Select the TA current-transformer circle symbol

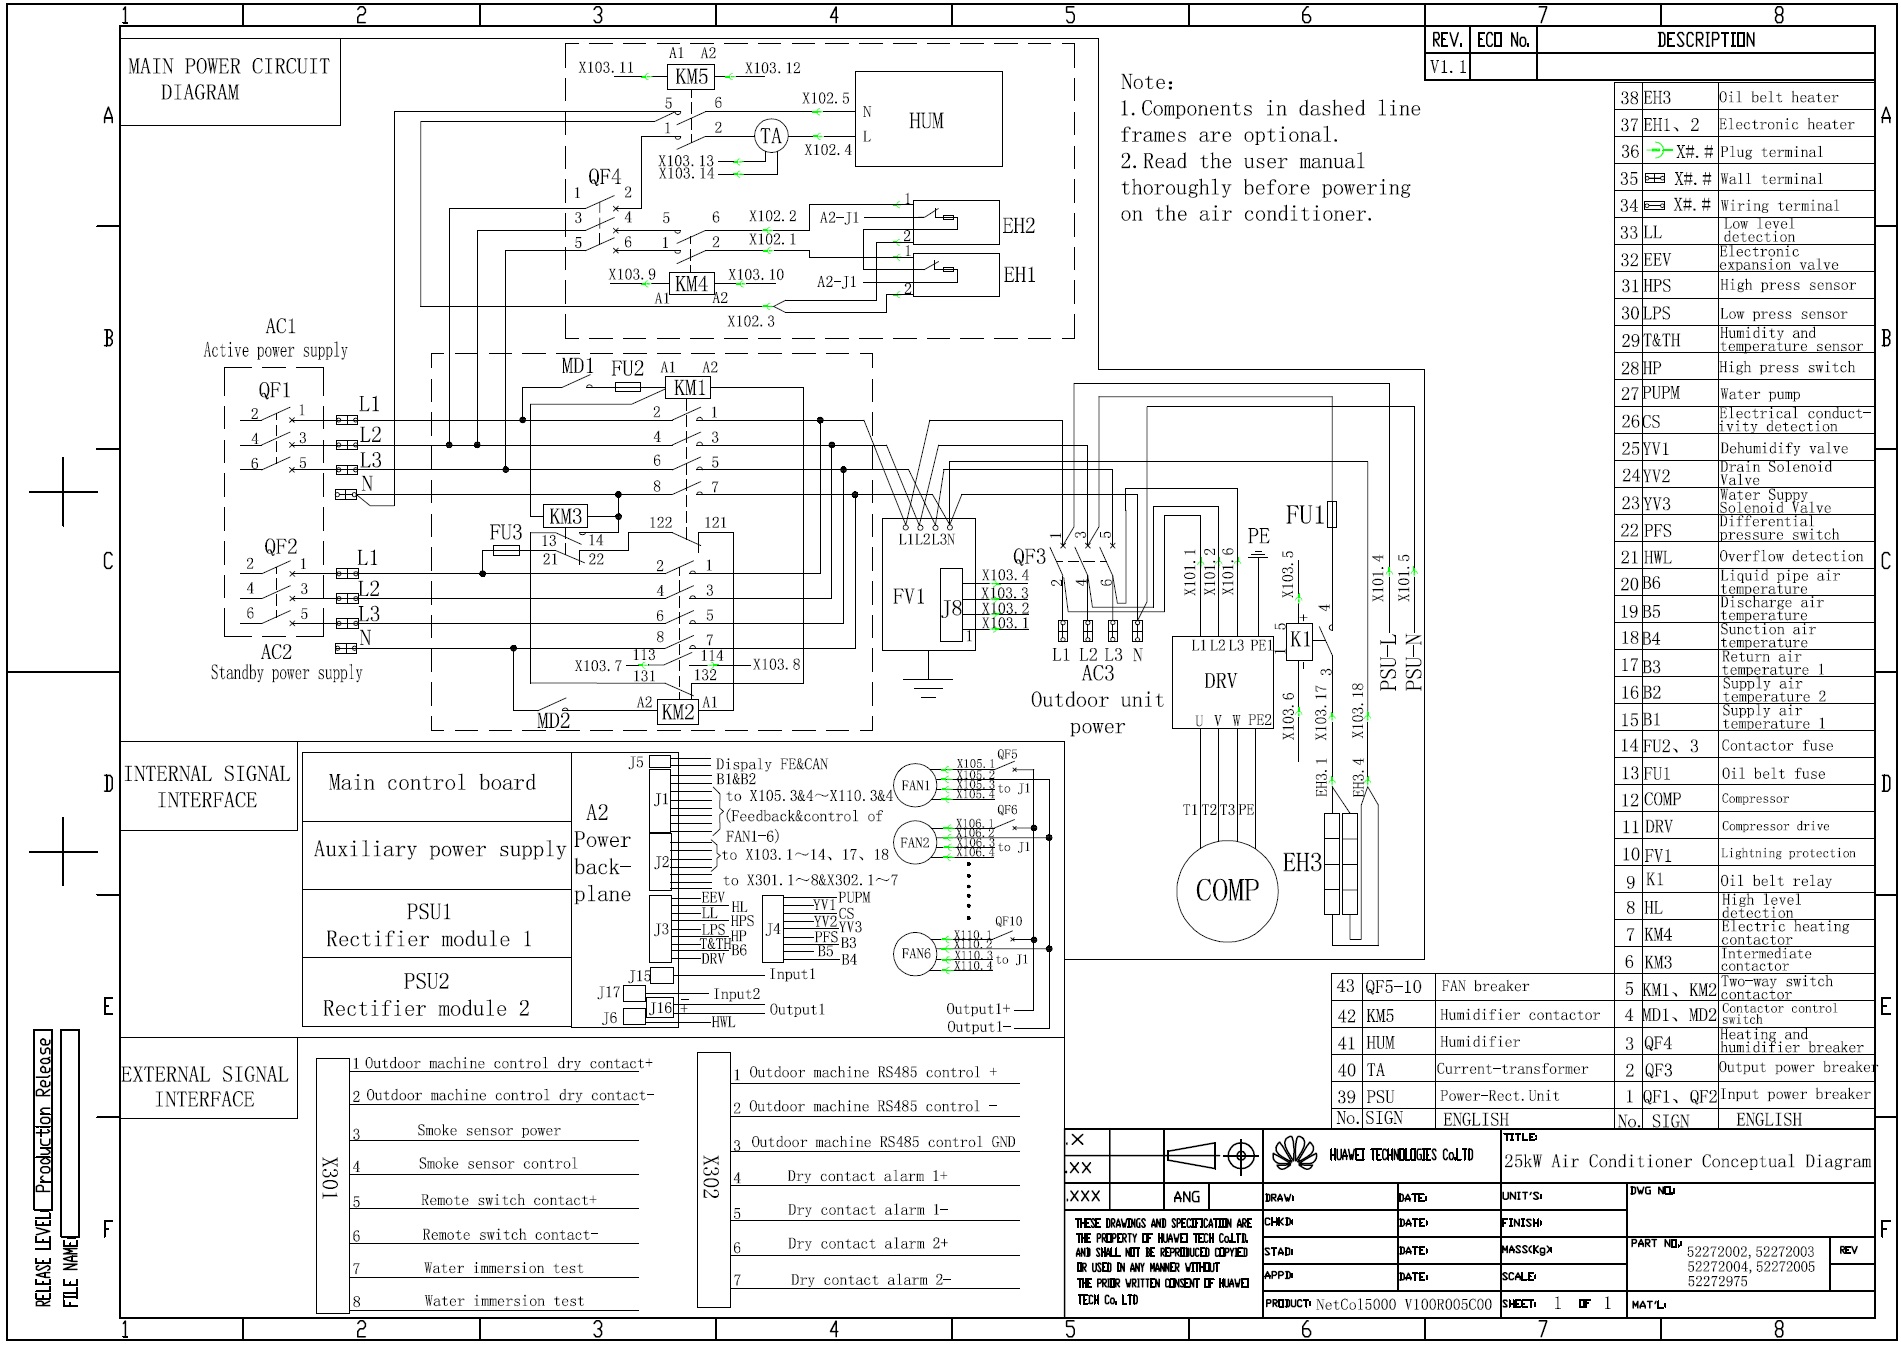[x=770, y=136]
